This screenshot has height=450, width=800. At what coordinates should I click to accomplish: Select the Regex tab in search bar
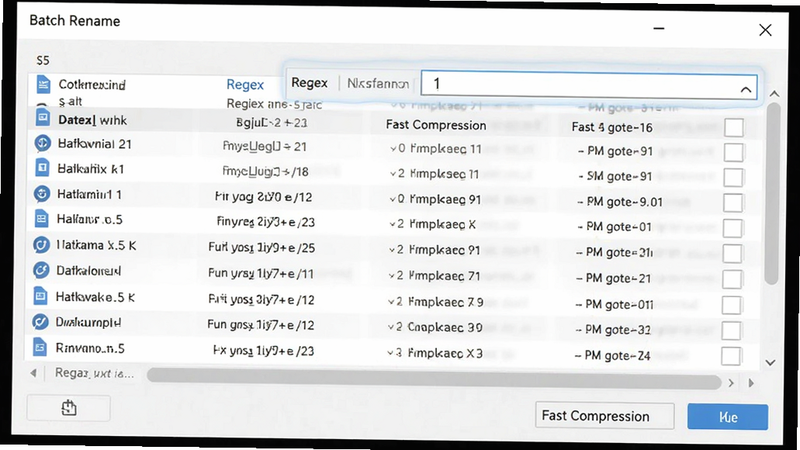pos(309,83)
